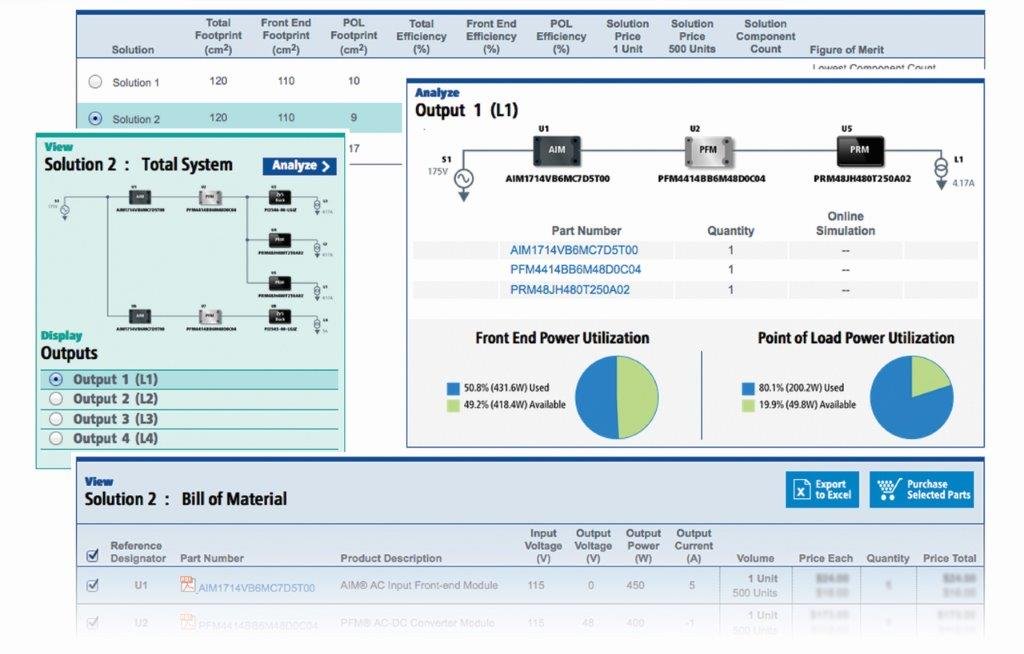Open the PDF icon next to AIM1714VB6MC7D5T00
The image size is (1024, 654).
[x=186, y=586]
